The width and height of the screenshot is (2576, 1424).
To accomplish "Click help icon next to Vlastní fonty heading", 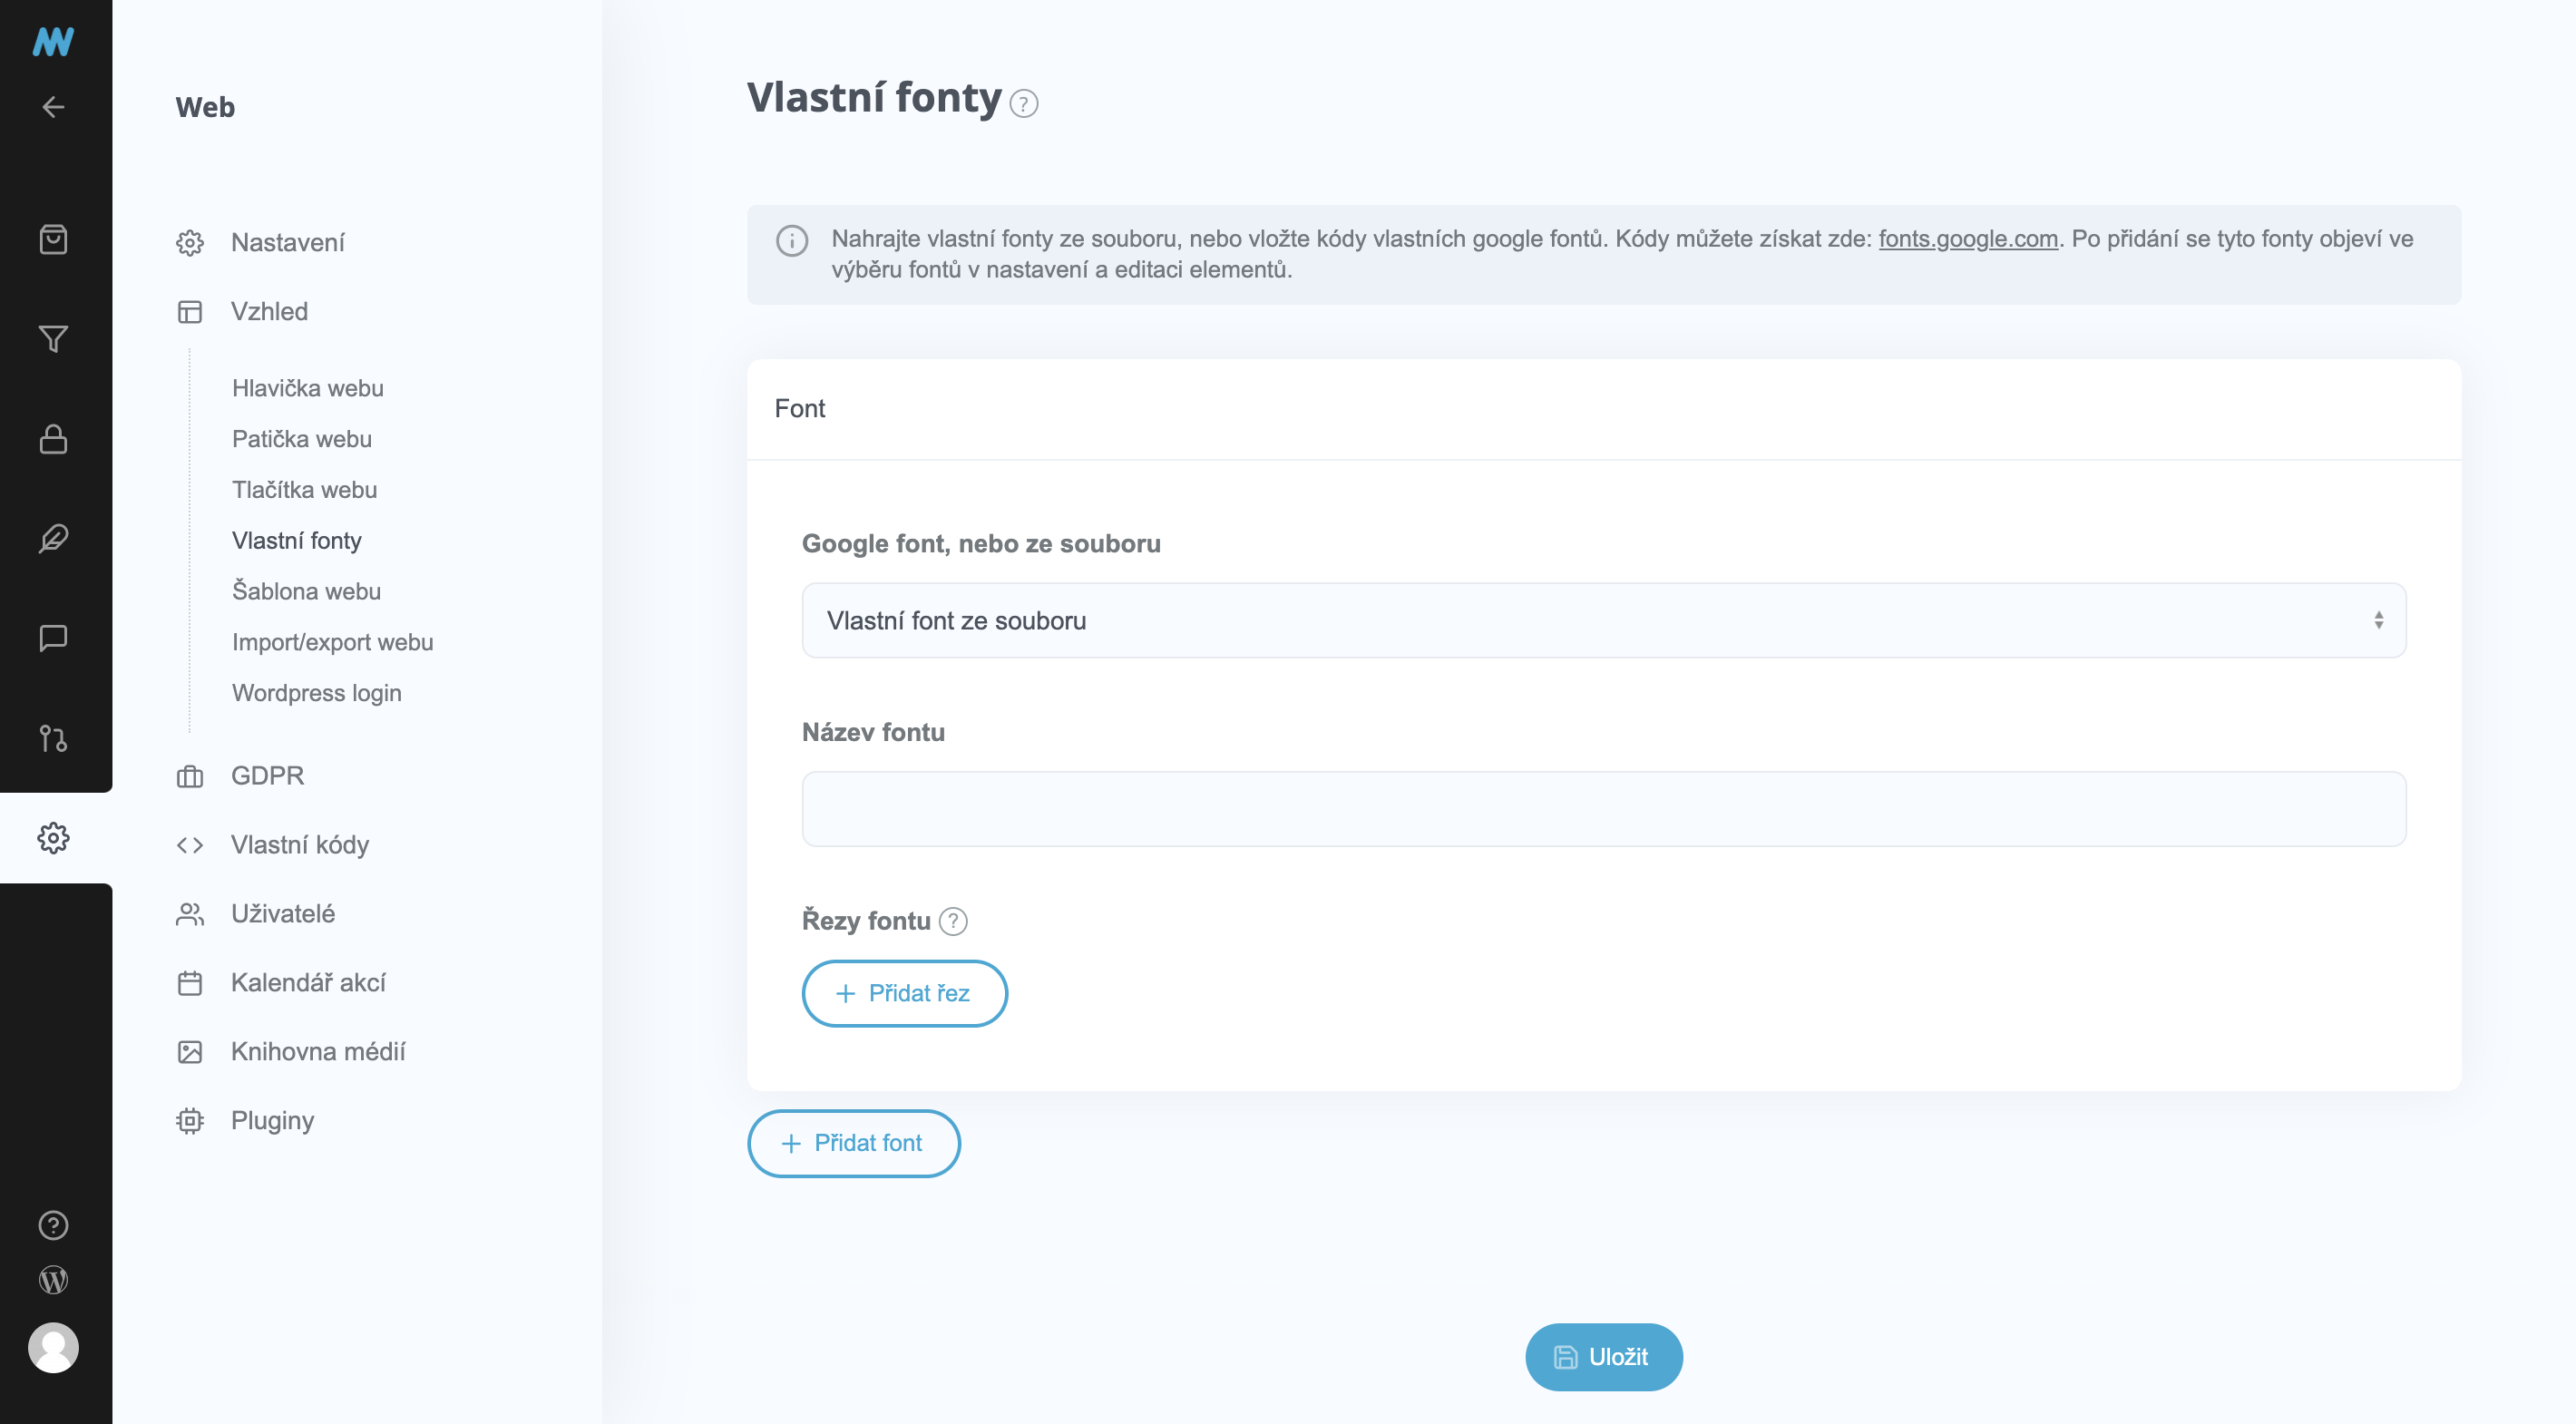I will [1023, 104].
